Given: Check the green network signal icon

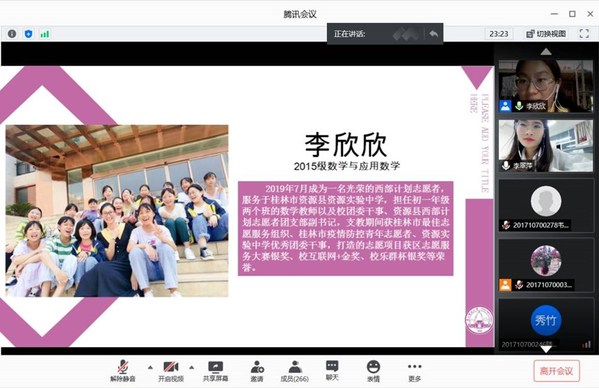Looking at the screenshot, I should click(x=45, y=34).
